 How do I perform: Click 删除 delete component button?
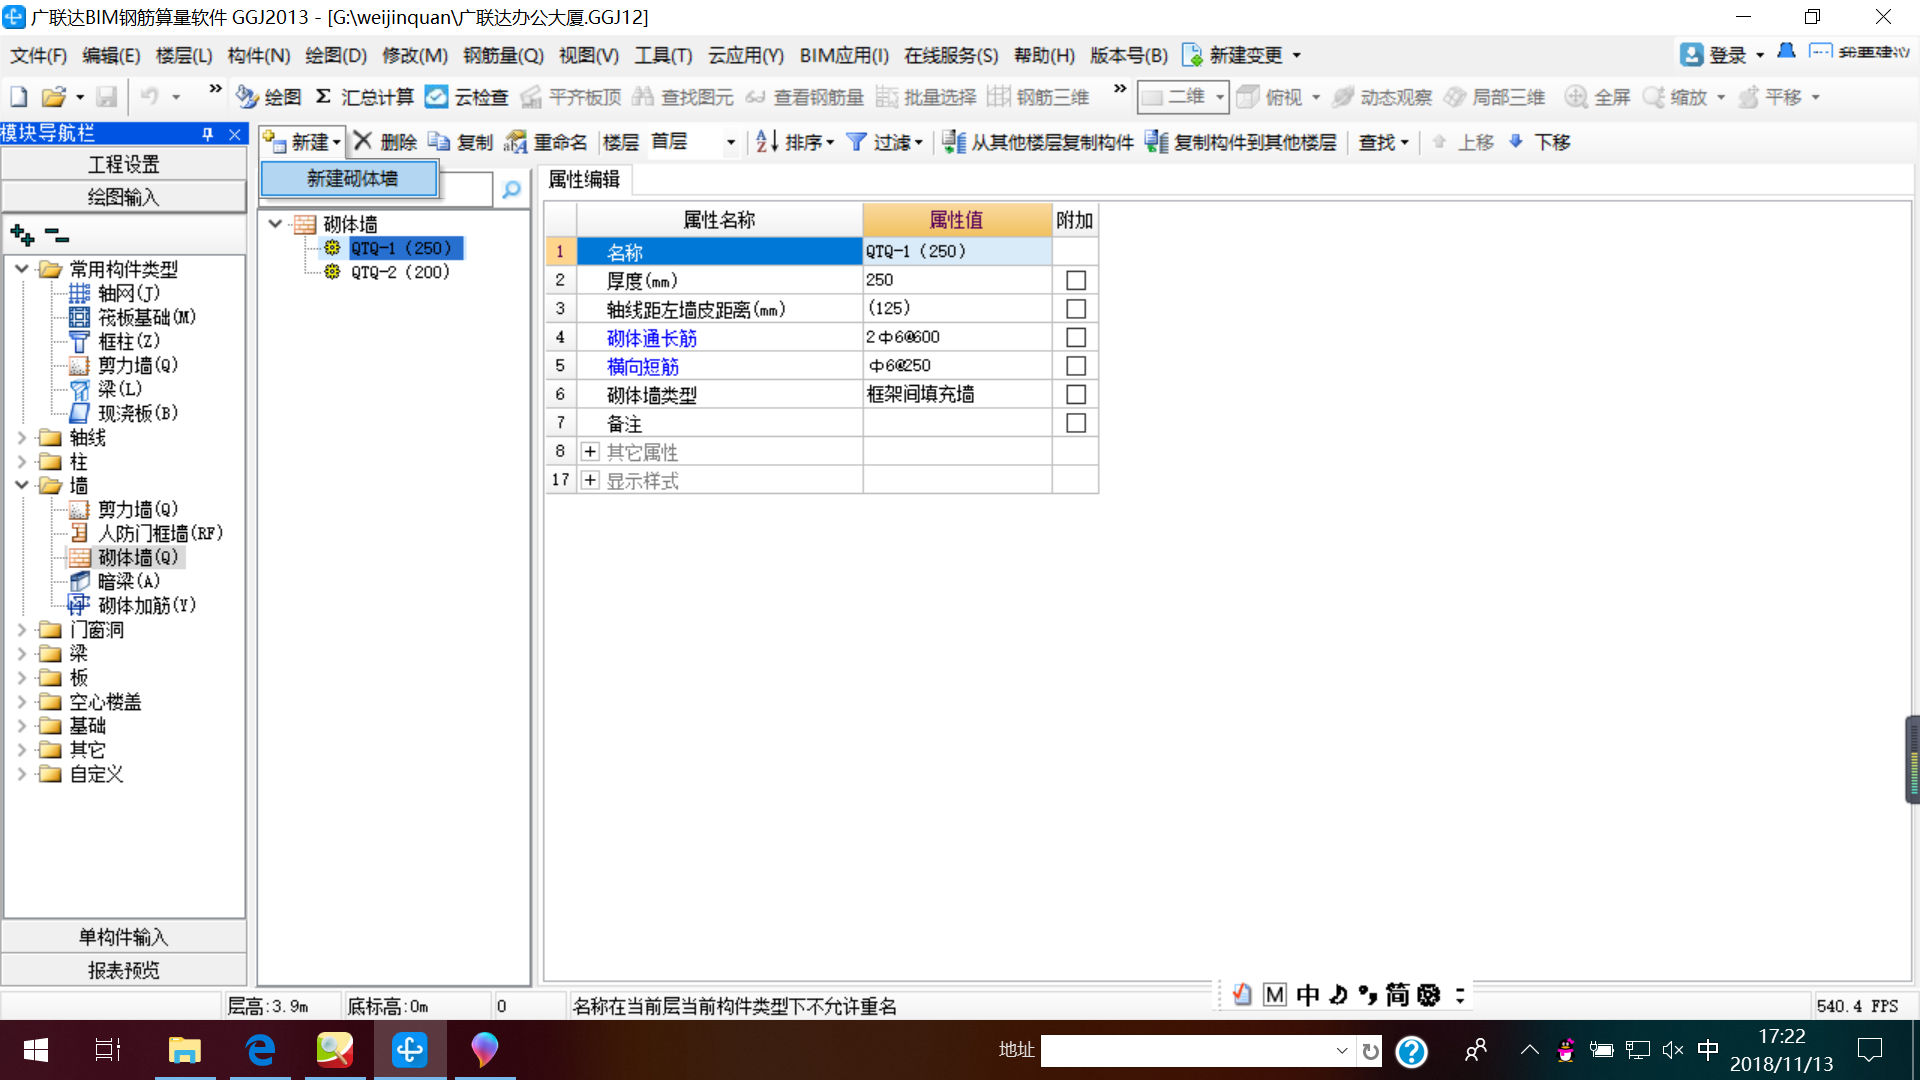[x=385, y=142]
